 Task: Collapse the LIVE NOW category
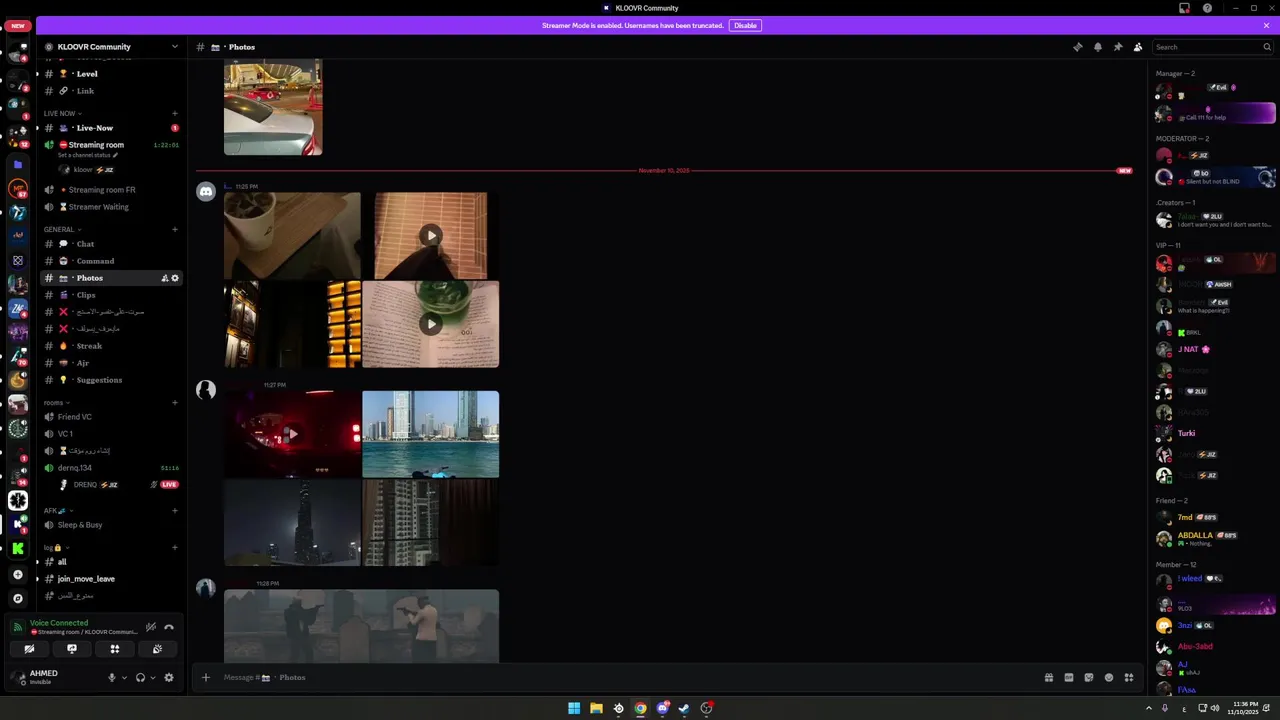tap(62, 113)
